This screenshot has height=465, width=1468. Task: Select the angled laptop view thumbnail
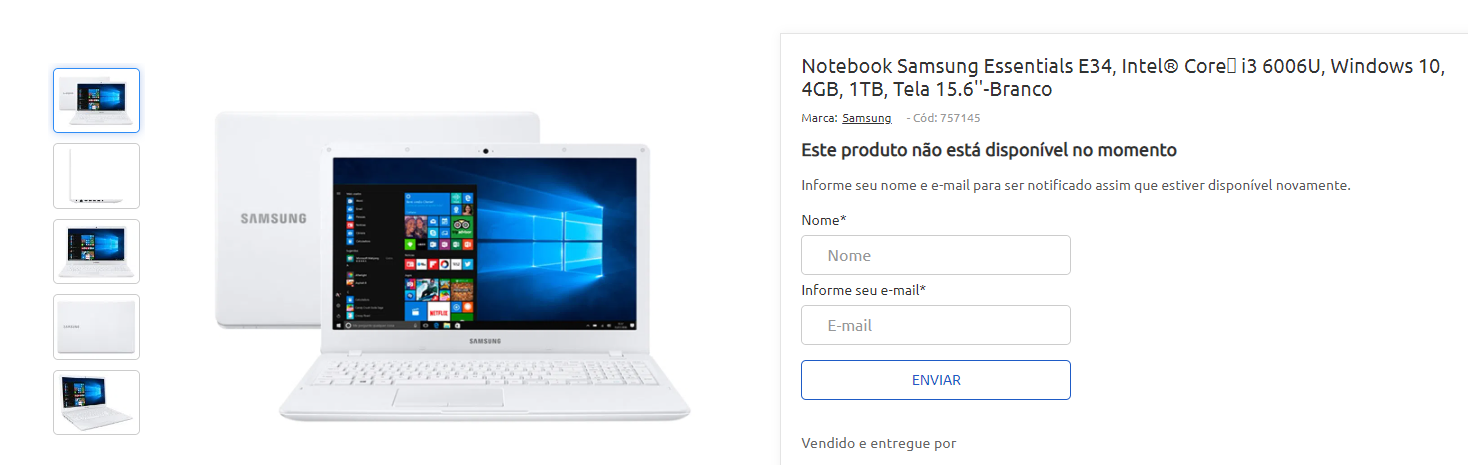tap(96, 402)
